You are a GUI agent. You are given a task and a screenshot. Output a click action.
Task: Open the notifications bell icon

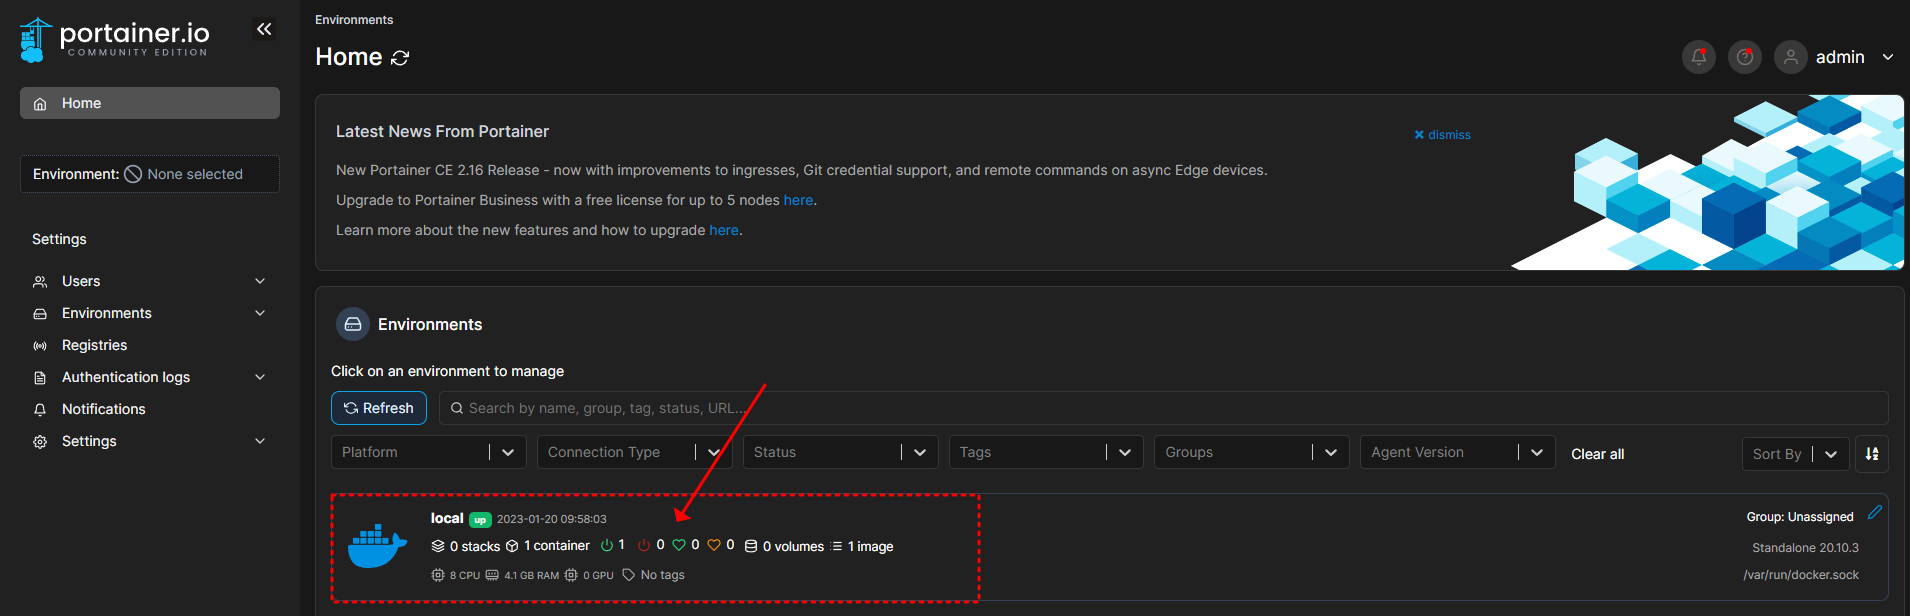pyautogui.click(x=1699, y=57)
